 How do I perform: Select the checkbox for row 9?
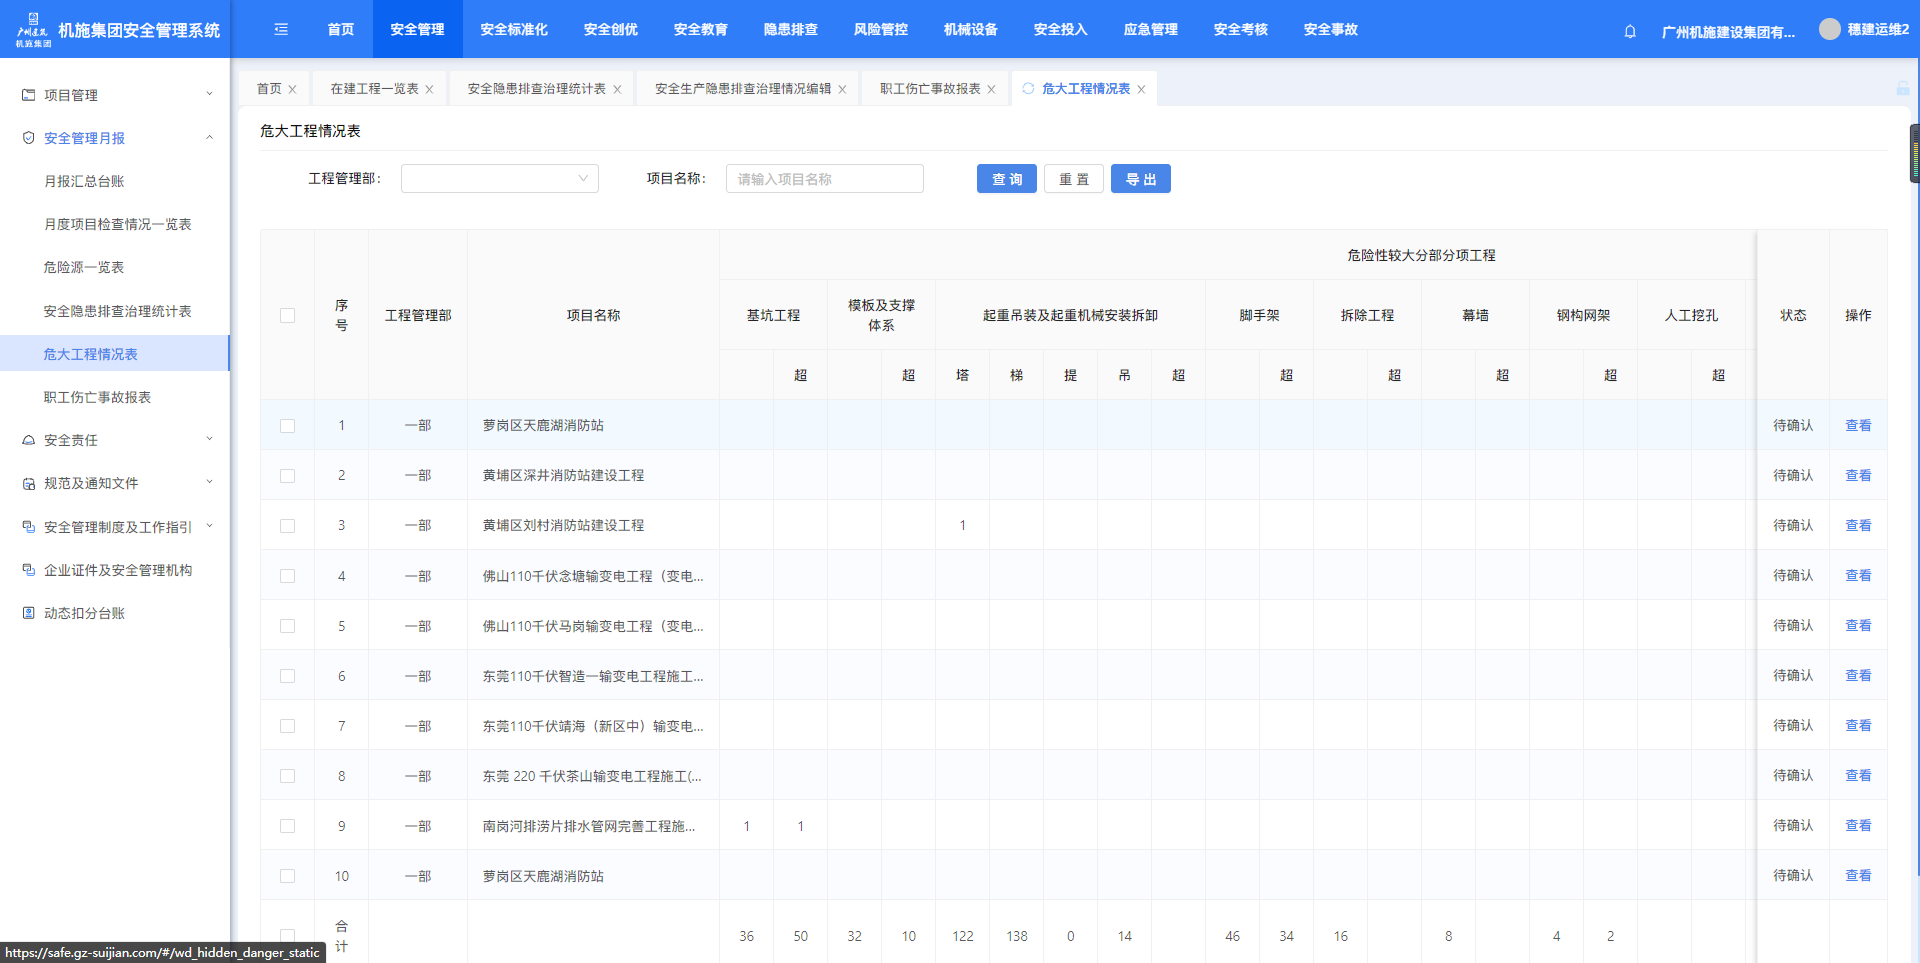point(288,826)
